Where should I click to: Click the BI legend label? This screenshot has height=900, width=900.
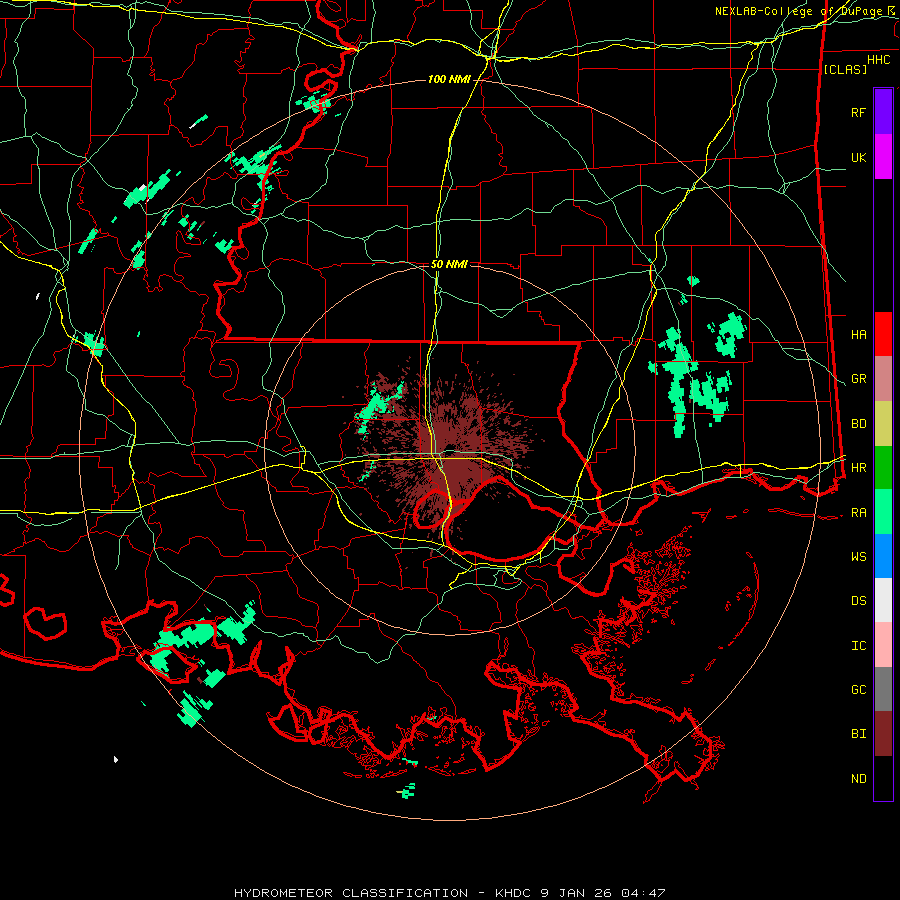(x=859, y=734)
